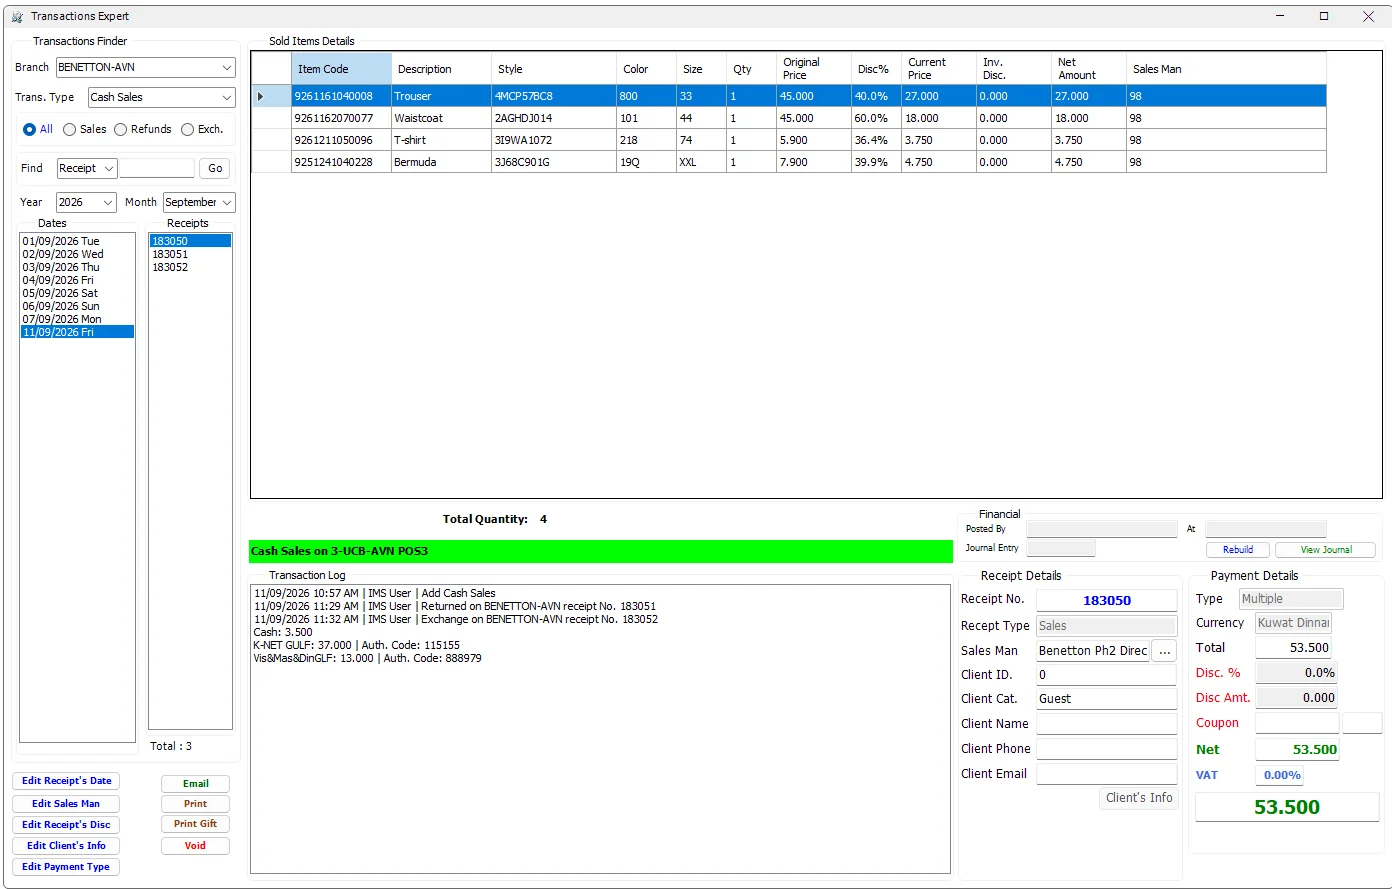Image resolution: width=1392 pixels, height=889 pixels.
Task: Open View Journal
Action: coord(1326,550)
